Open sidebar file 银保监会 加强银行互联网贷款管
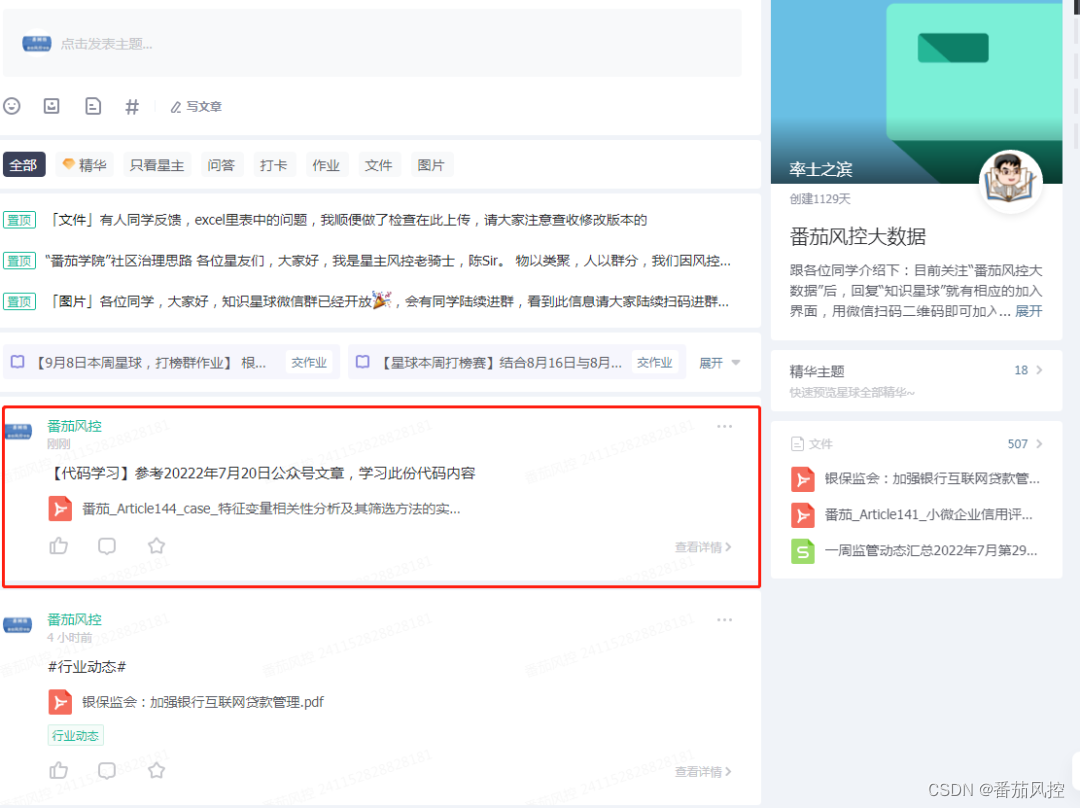 click(932, 478)
